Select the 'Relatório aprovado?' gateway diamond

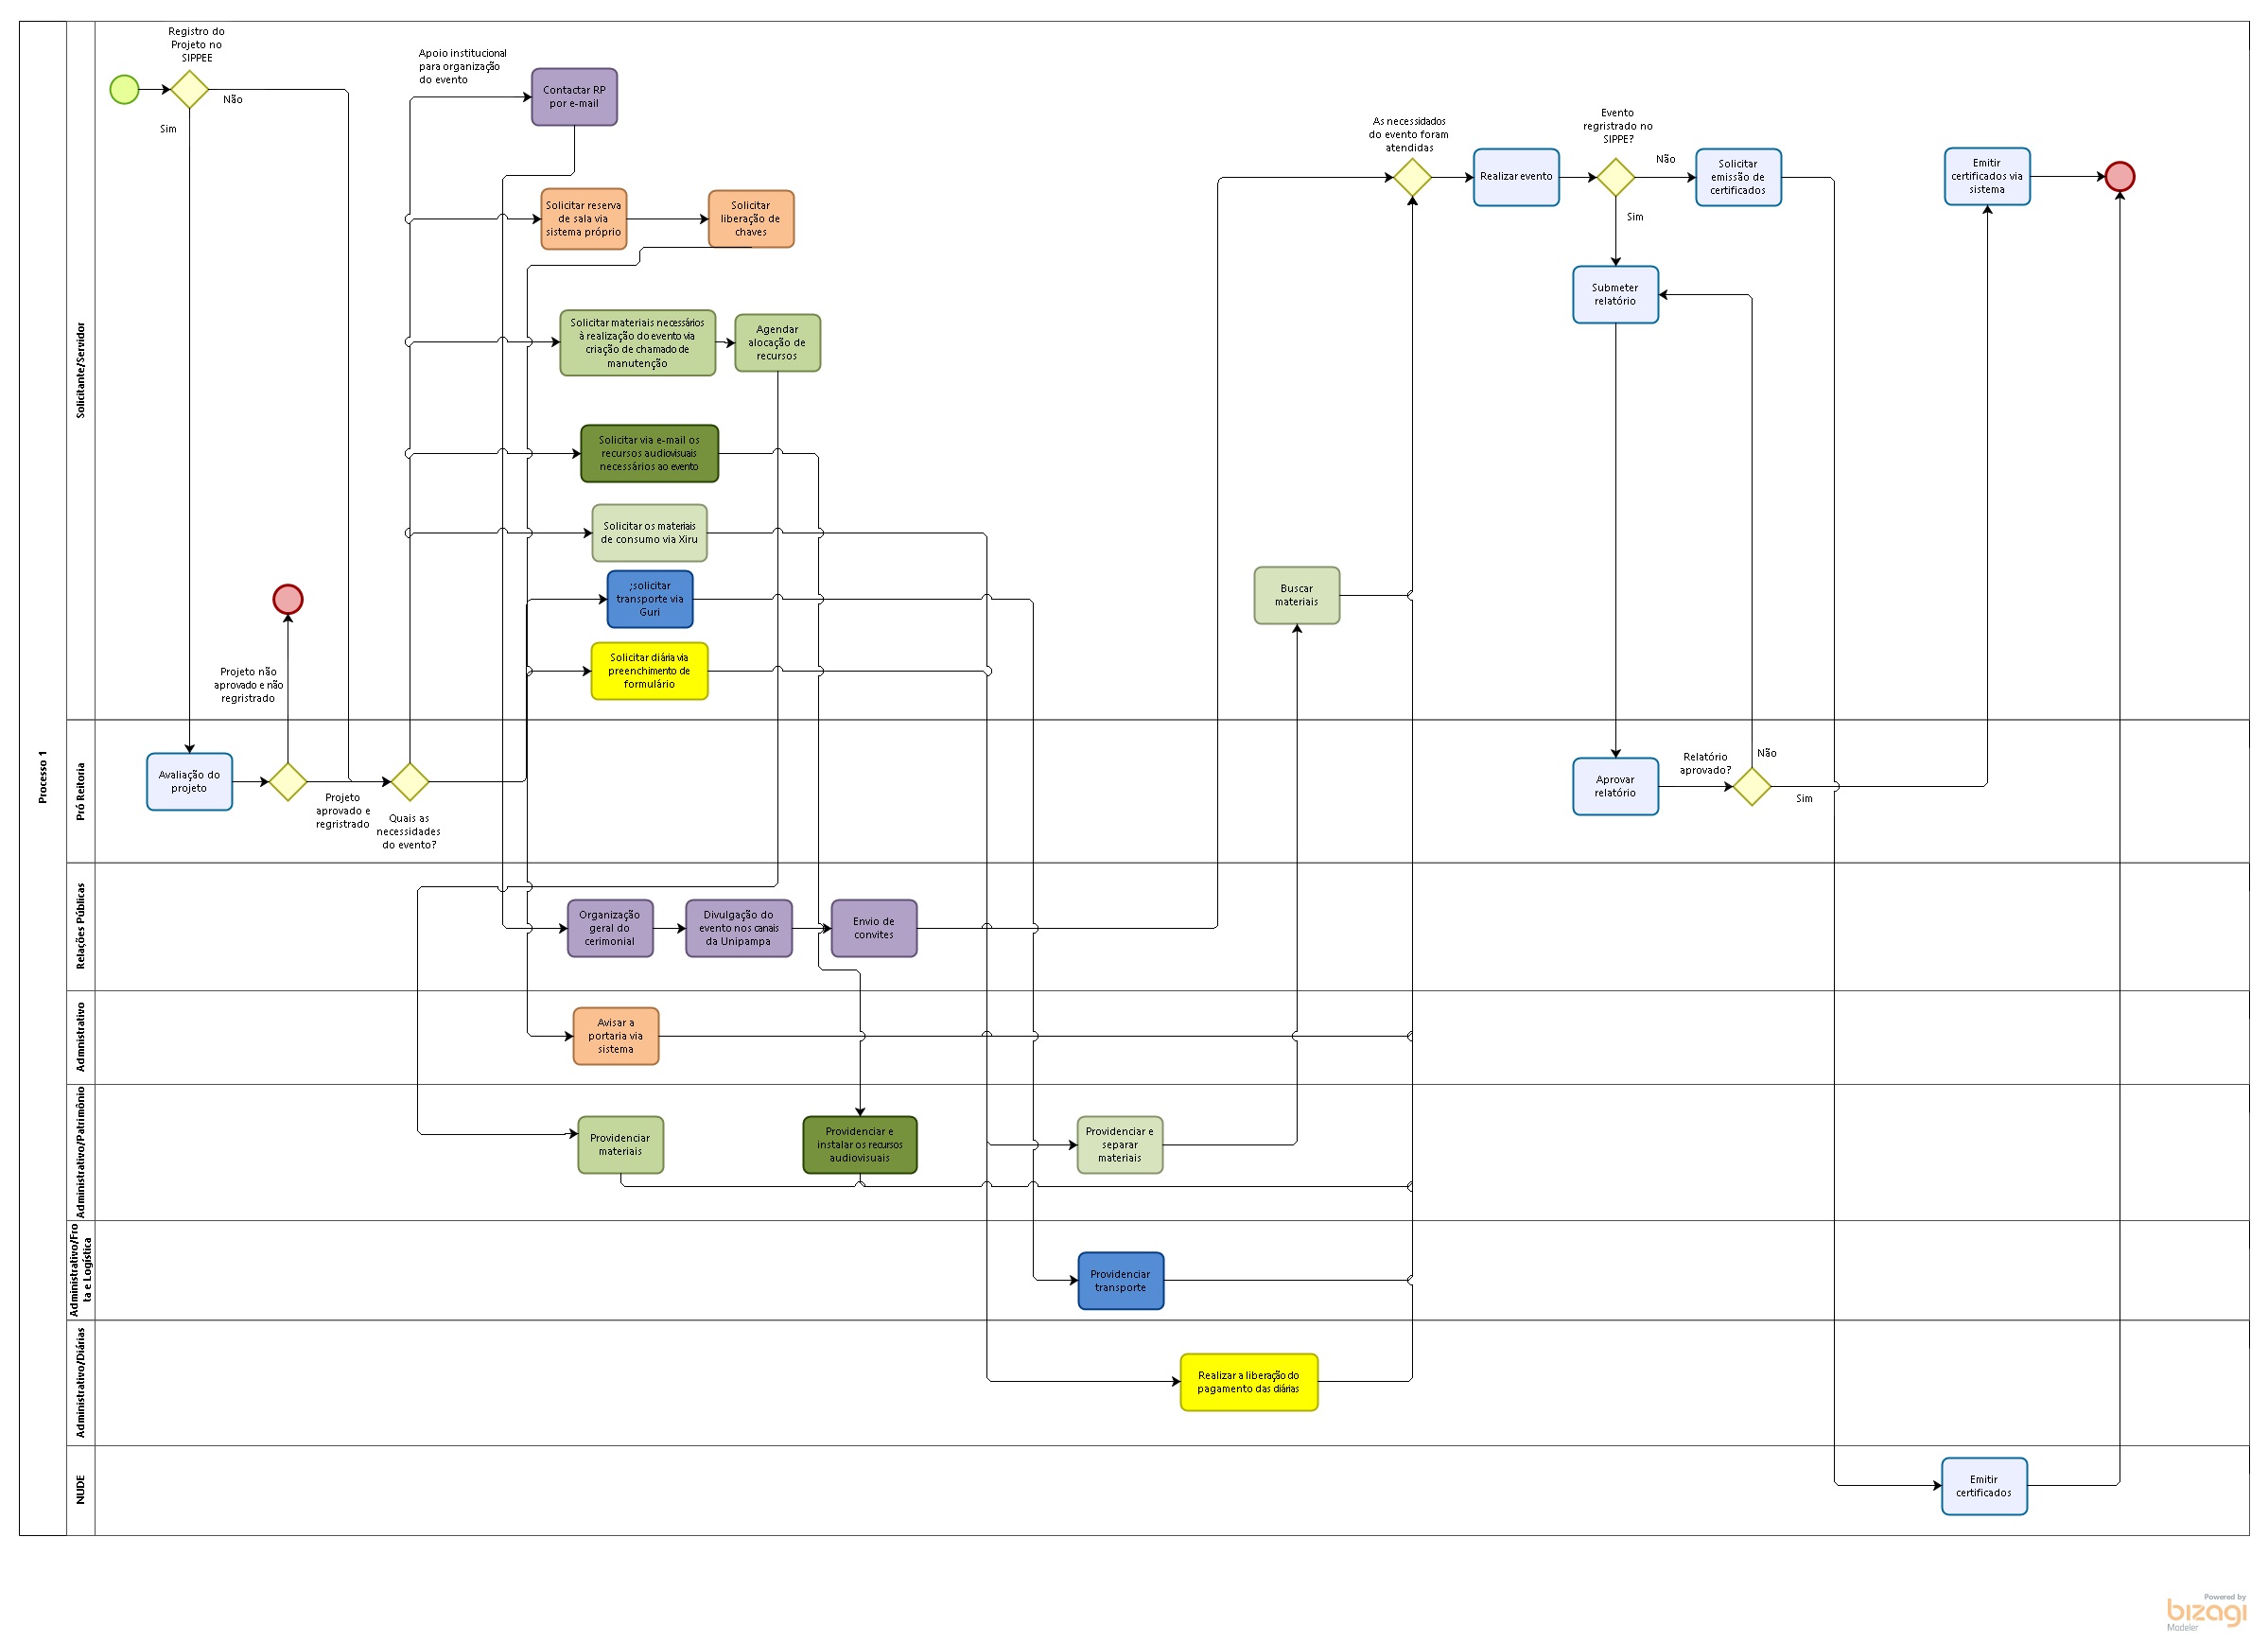[x=1751, y=786]
